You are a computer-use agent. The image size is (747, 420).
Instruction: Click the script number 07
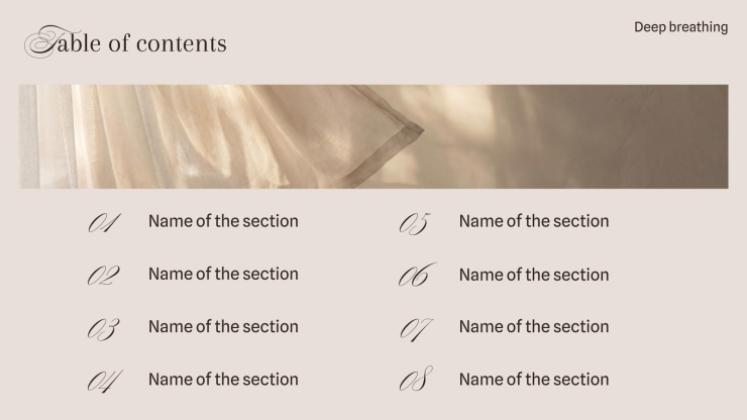[415, 328]
